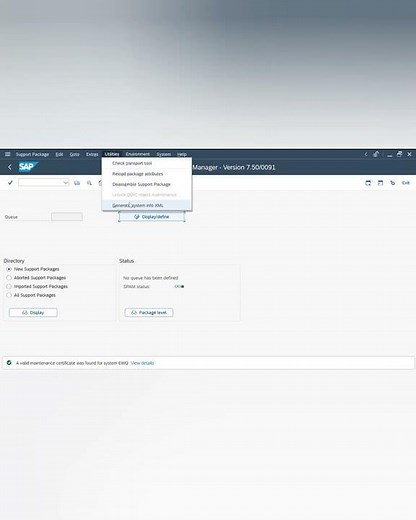Choose Disassemble Support Package entry
The image size is (416, 520).
point(147,184)
